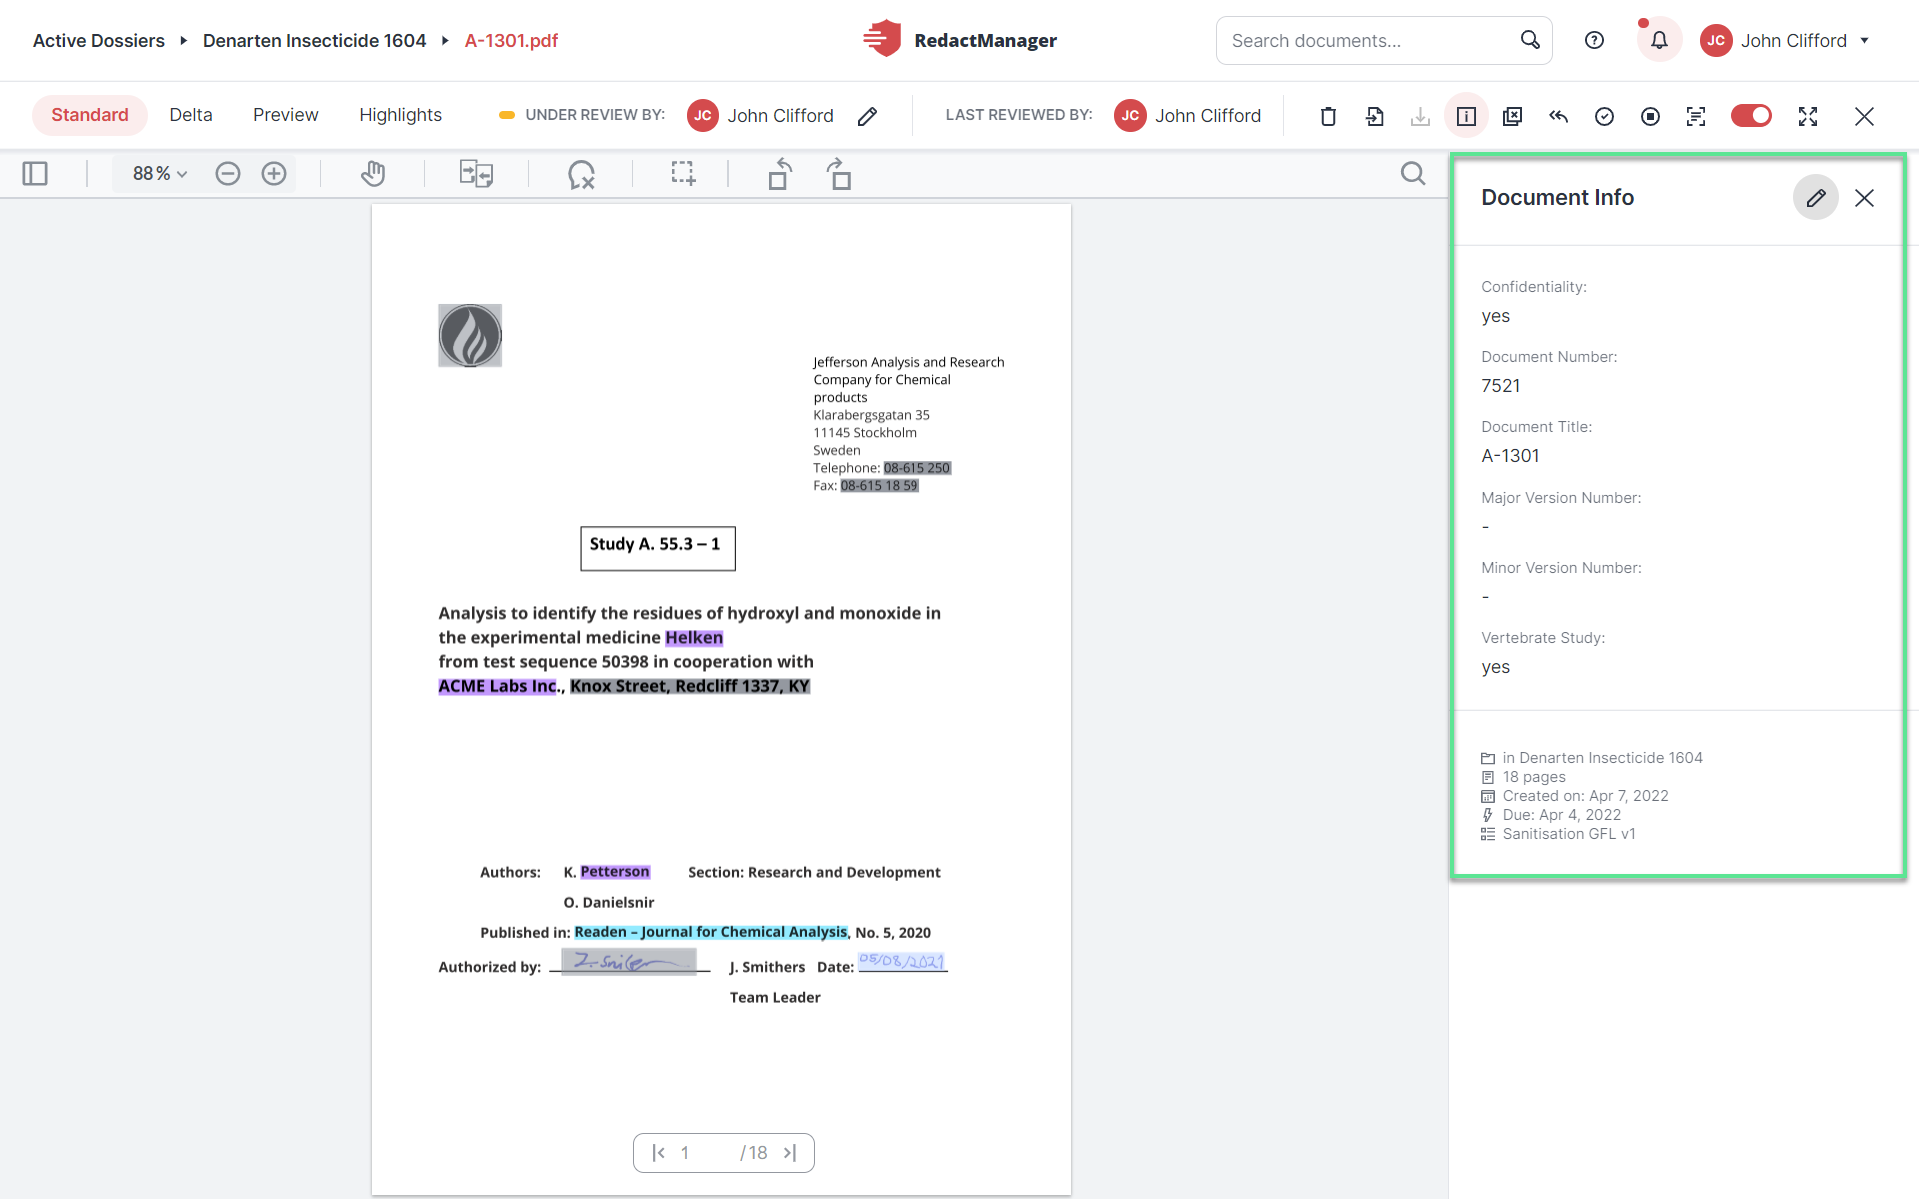Select the rectangle selection tool
1919x1199 pixels.
click(683, 174)
